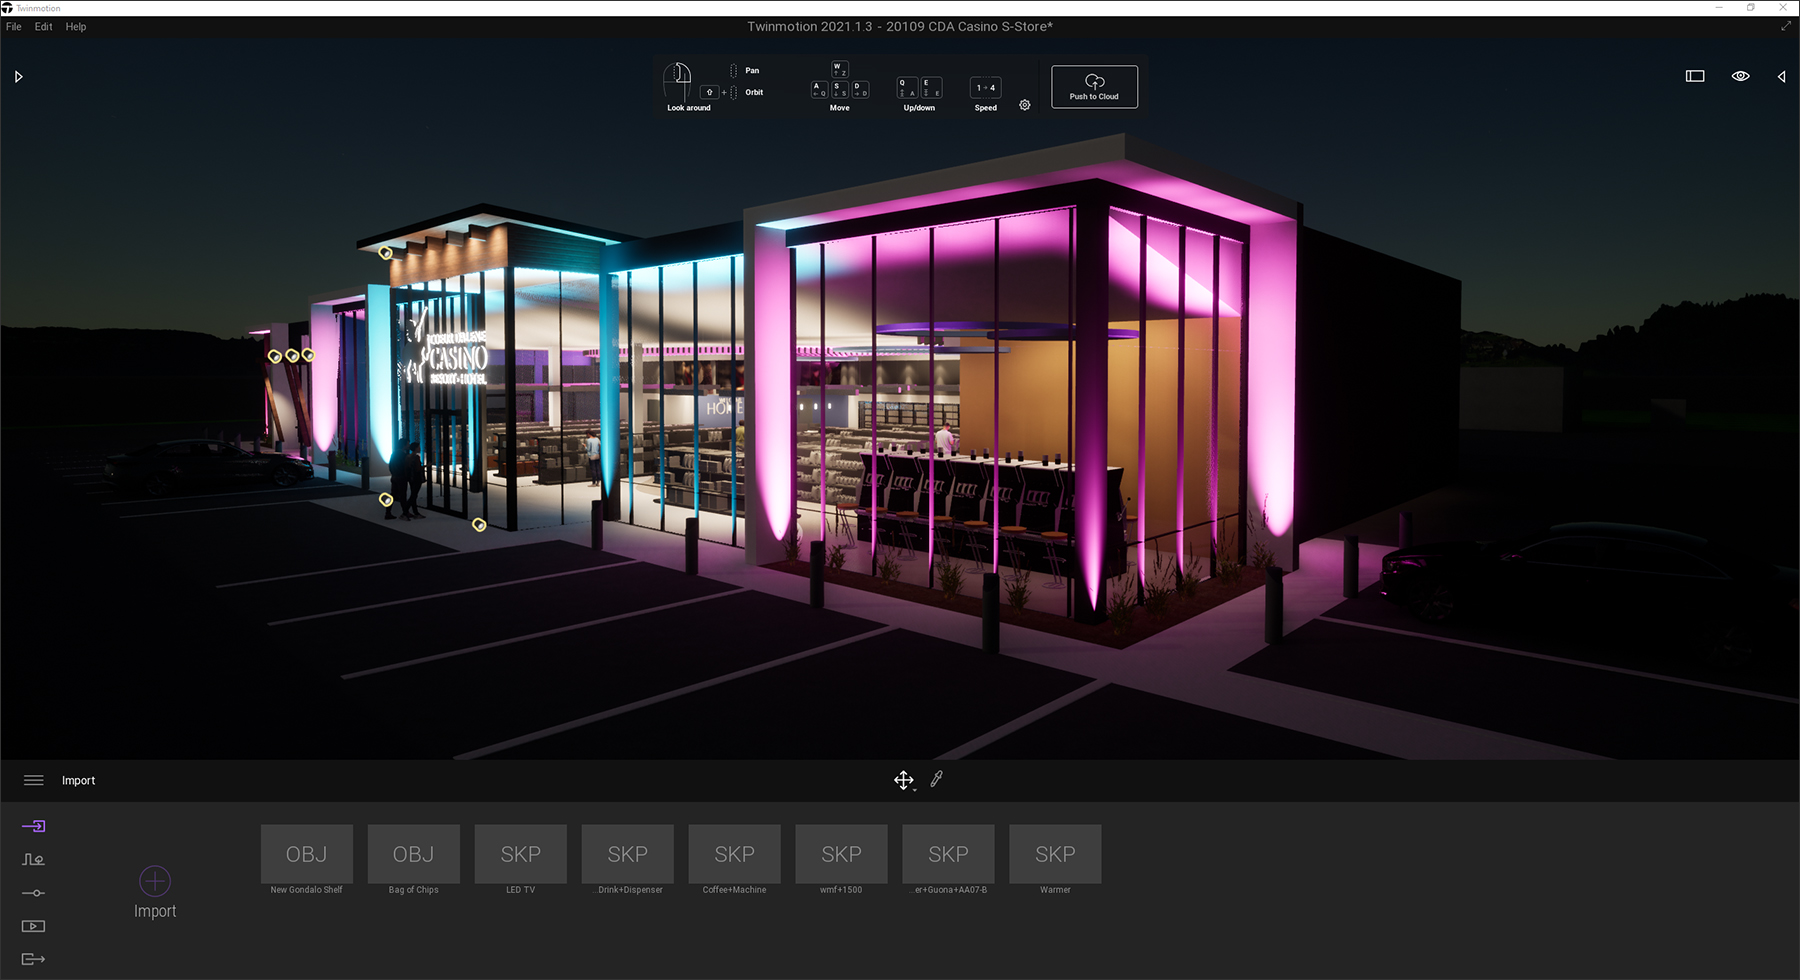
Task: Click the Look around mouse icon
Action: coord(678,81)
